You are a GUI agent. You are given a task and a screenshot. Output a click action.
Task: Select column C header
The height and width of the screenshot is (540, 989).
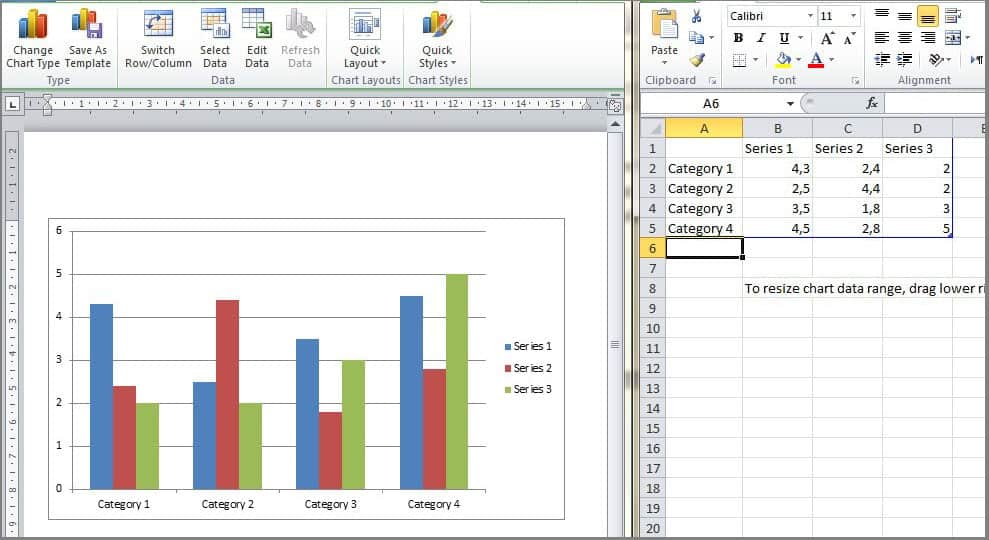pyautogui.click(x=847, y=129)
